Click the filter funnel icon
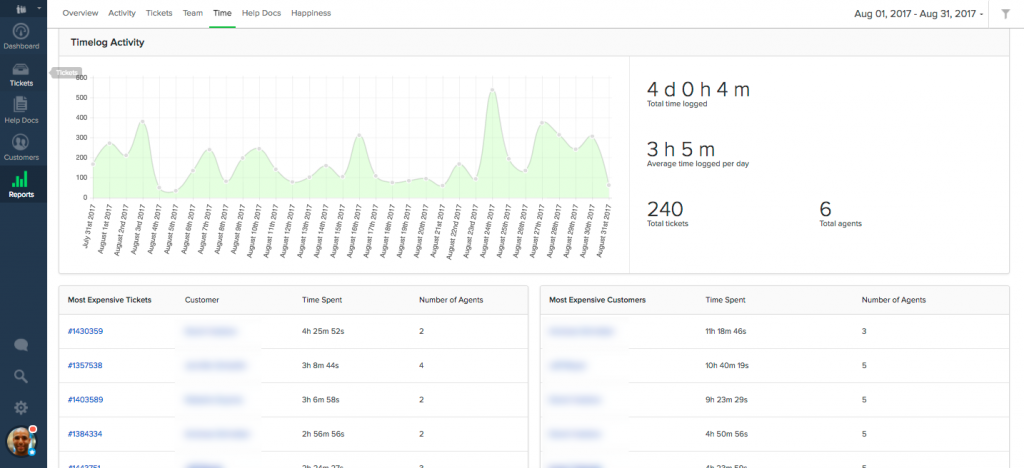This screenshot has width=1024, height=468. tap(1005, 14)
